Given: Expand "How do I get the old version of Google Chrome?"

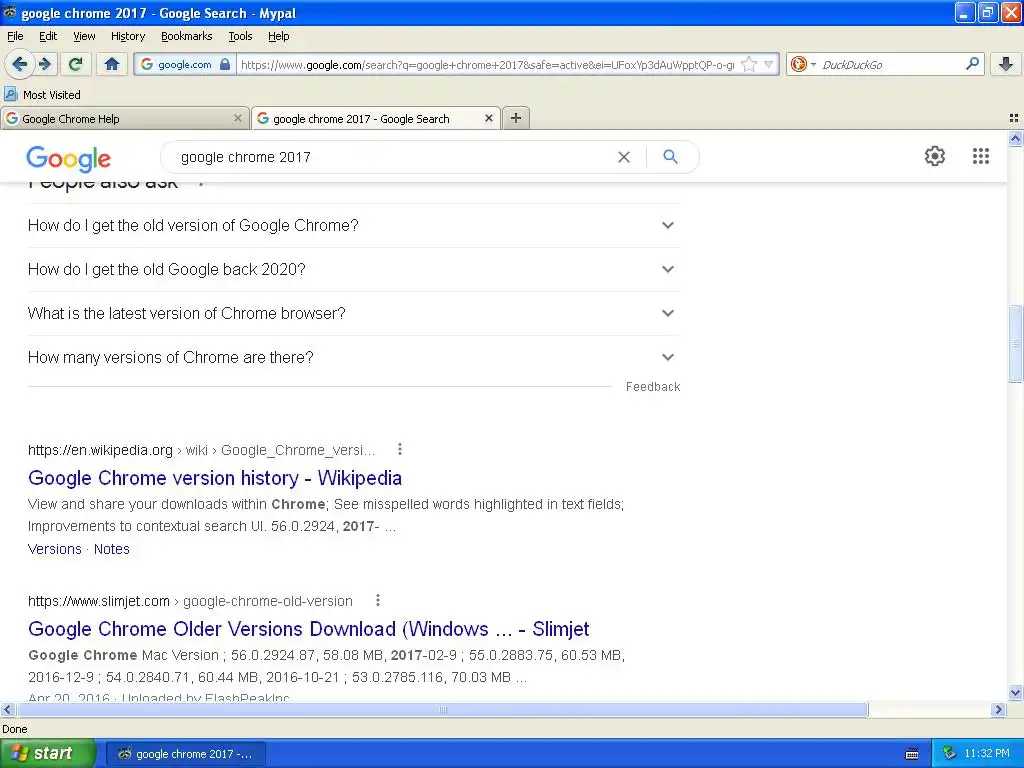Looking at the screenshot, I should (354, 225).
